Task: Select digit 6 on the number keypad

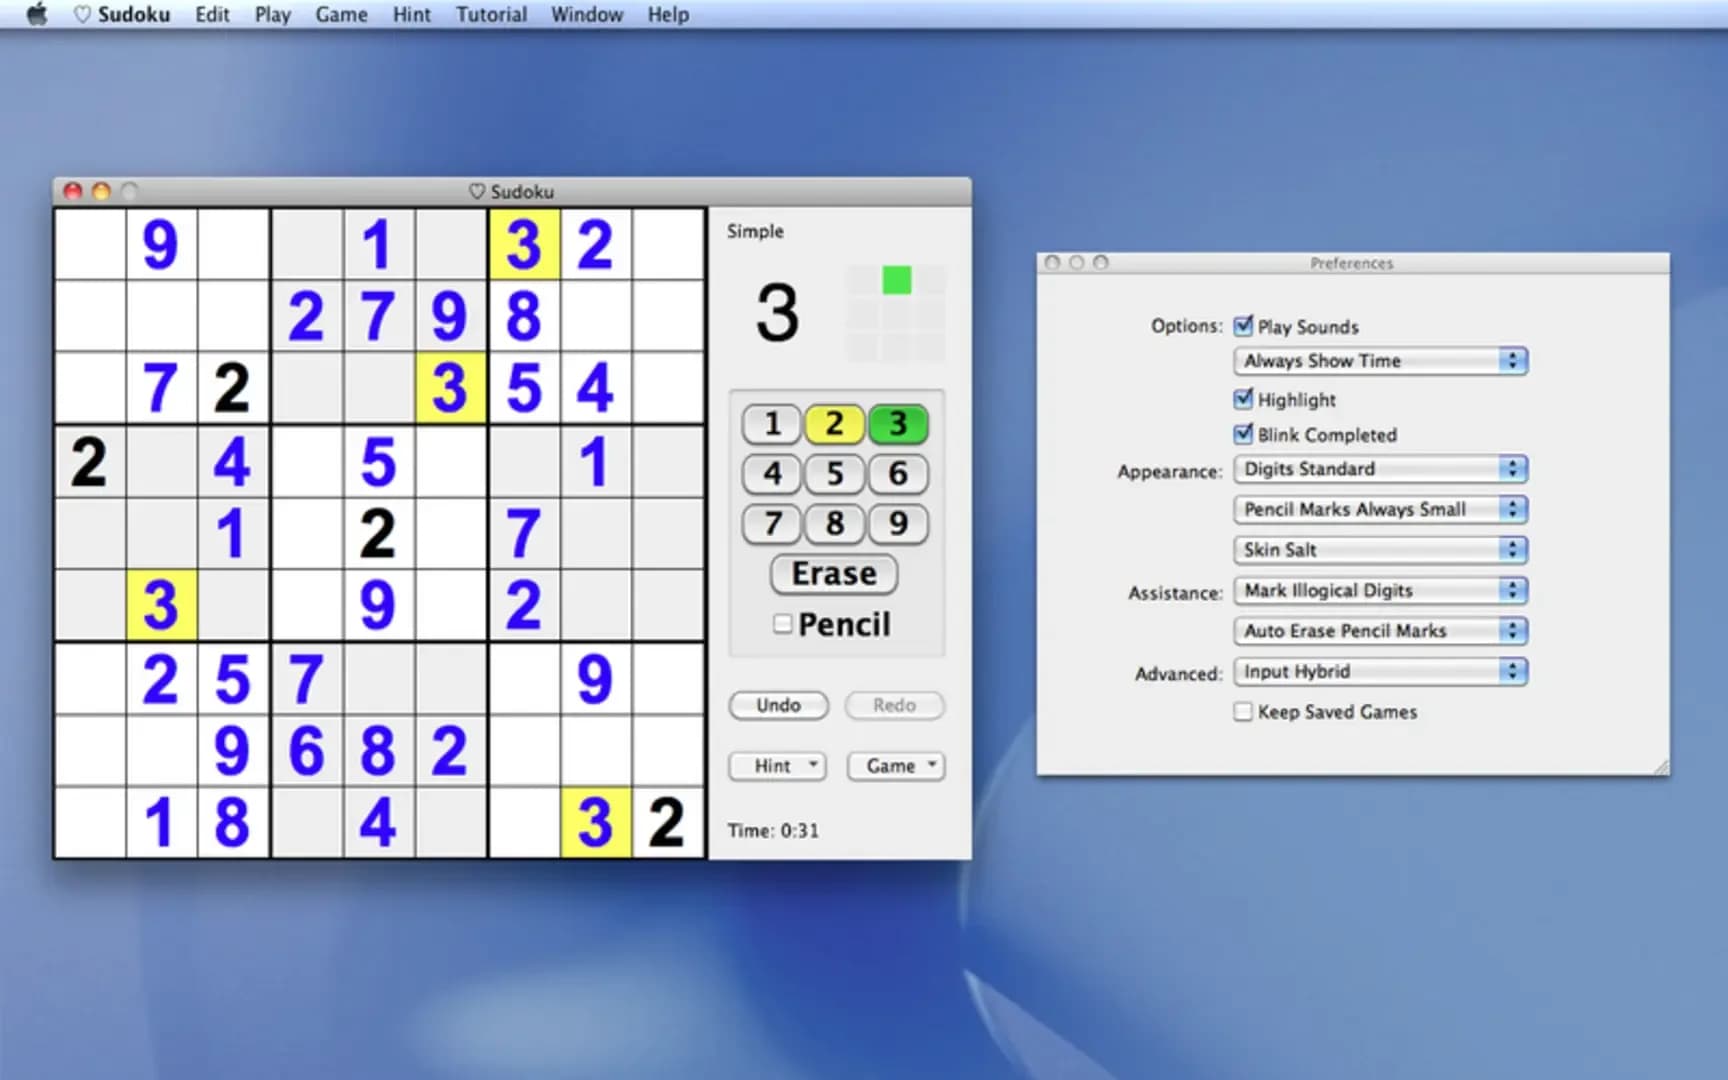Action: point(898,474)
